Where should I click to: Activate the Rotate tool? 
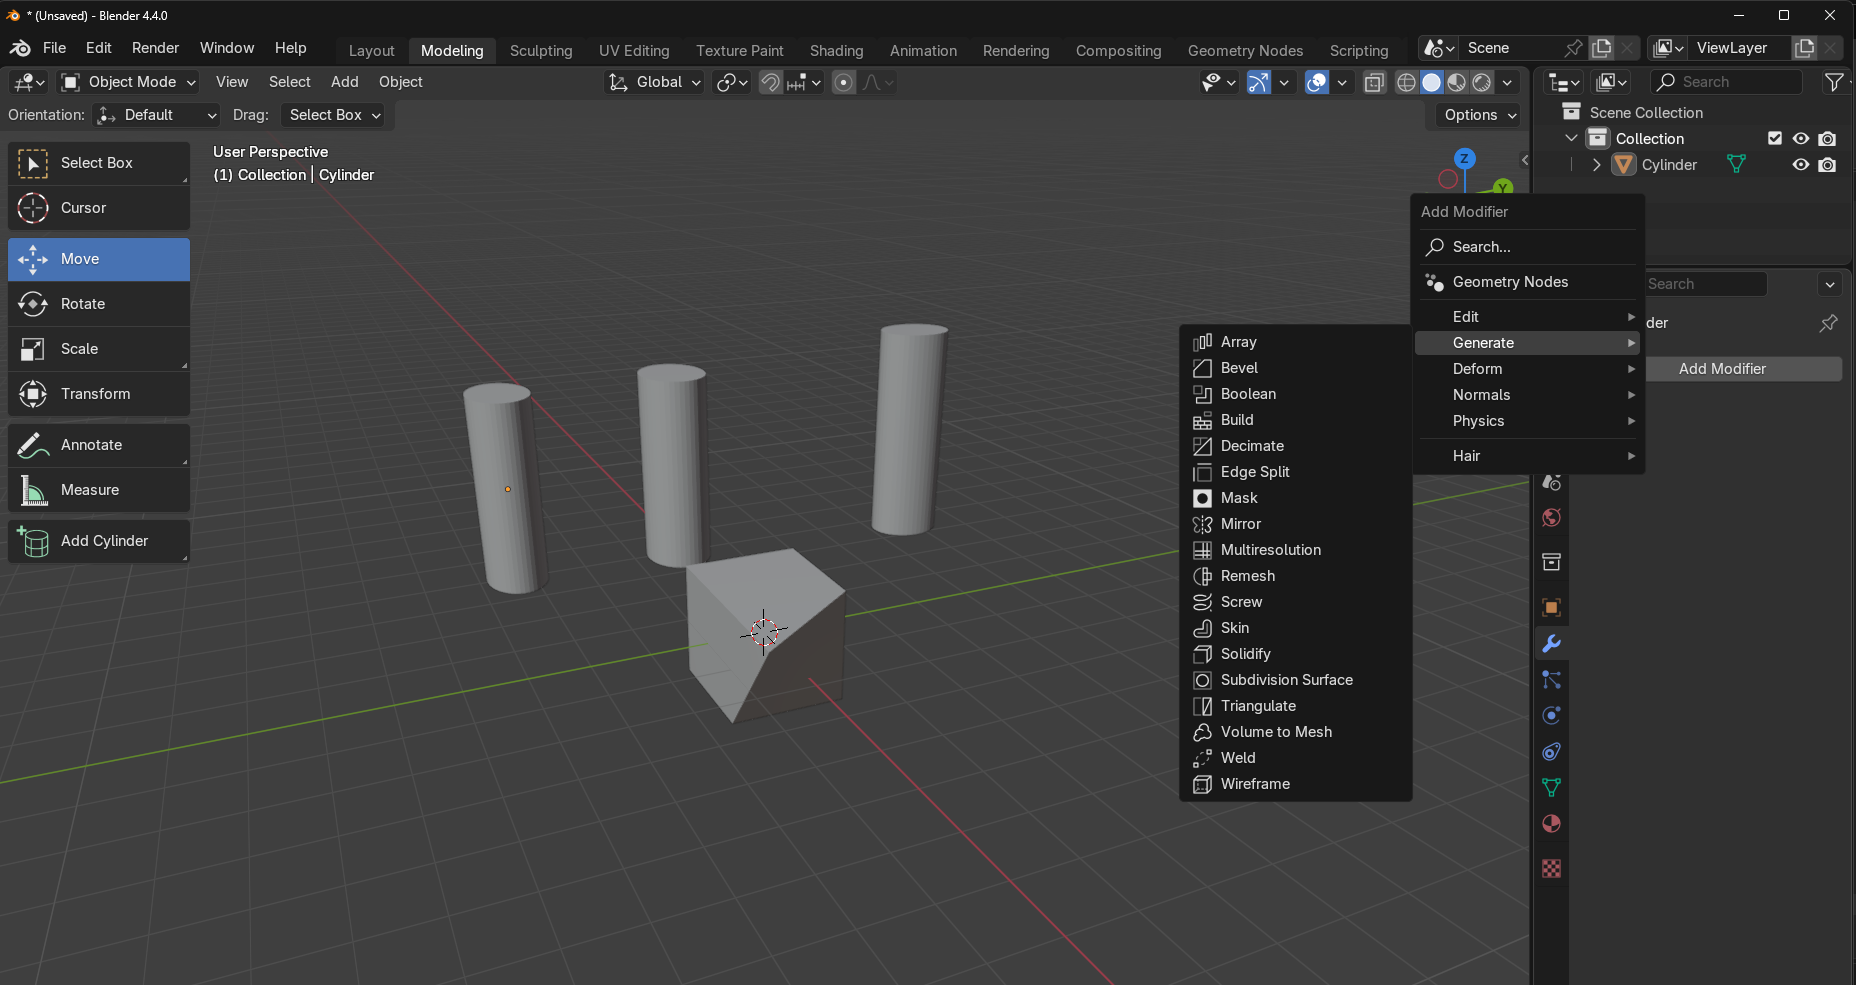tap(98, 304)
